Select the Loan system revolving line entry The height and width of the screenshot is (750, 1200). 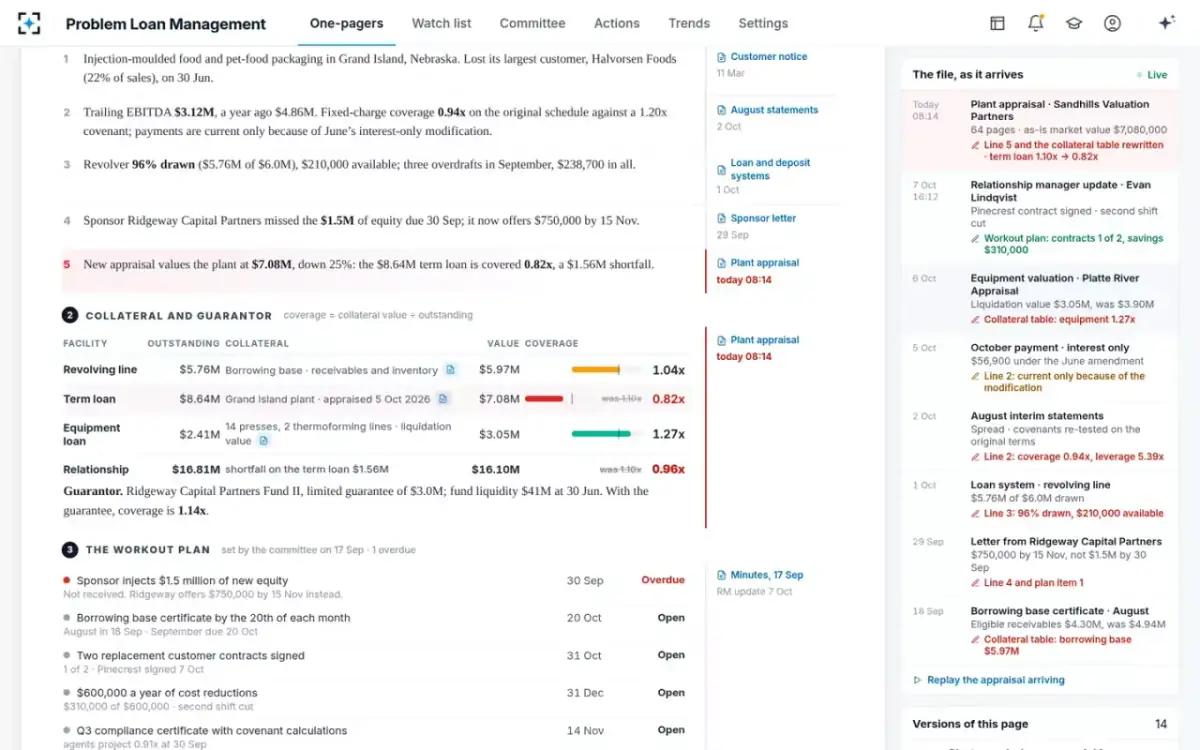pyautogui.click(x=1040, y=499)
